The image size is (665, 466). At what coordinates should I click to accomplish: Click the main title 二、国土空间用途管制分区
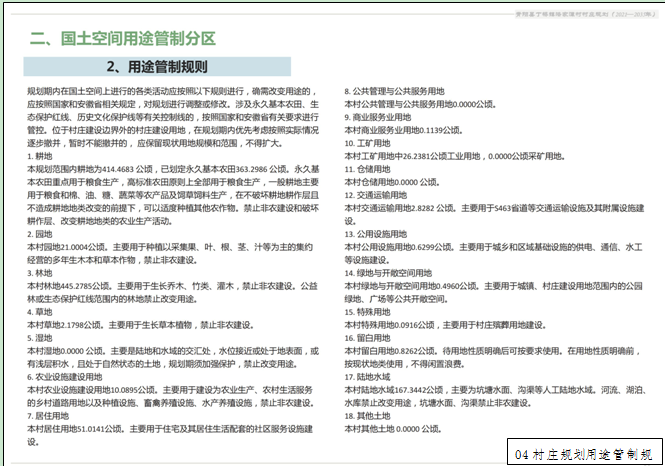click(x=123, y=39)
